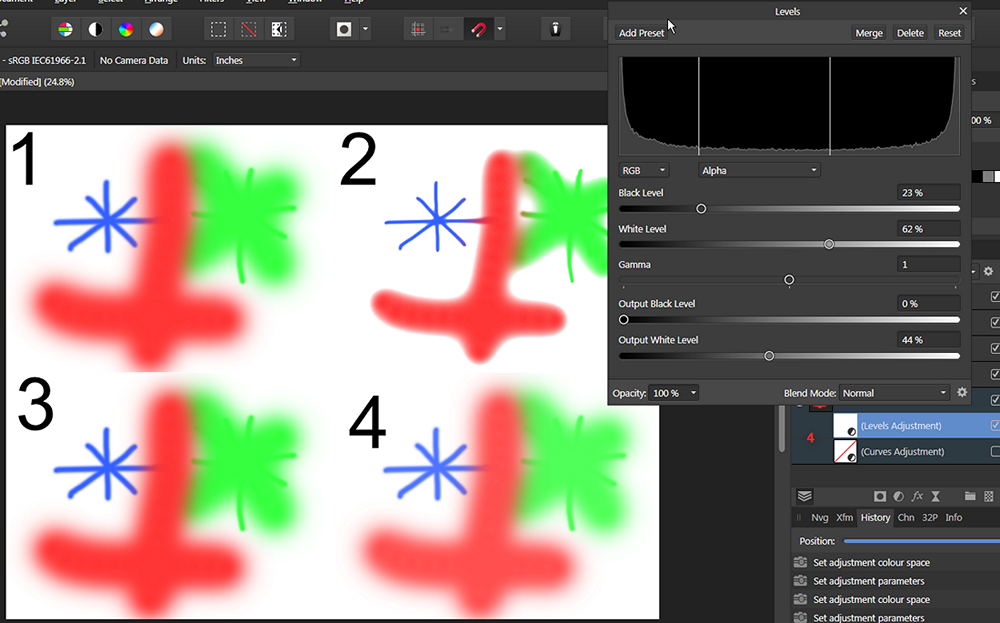This screenshot has width=1000, height=623.
Task: Click the Deselect icon with red slash
Action: tap(249, 29)
